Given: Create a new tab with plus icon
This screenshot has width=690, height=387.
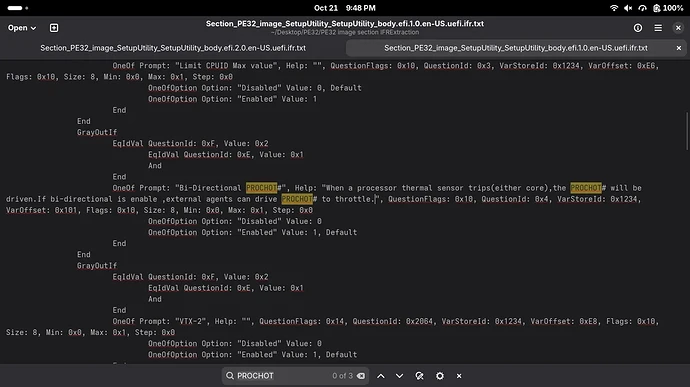Looking at the screenshot, I should pyautogui.click(x=54, y=28).
